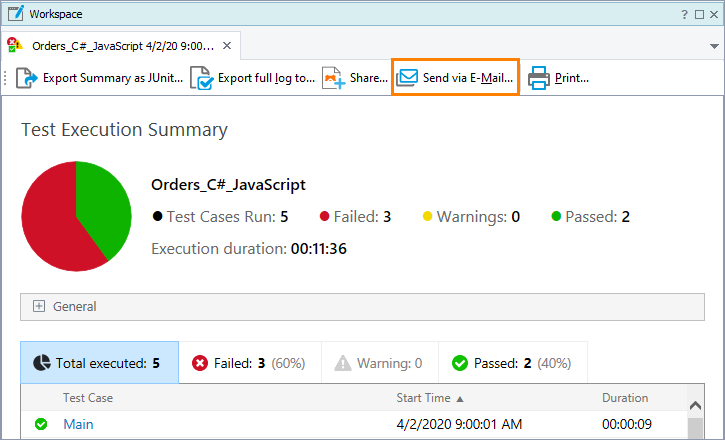Select the Orders_C#_JavaScript log tab

point(121,46)
